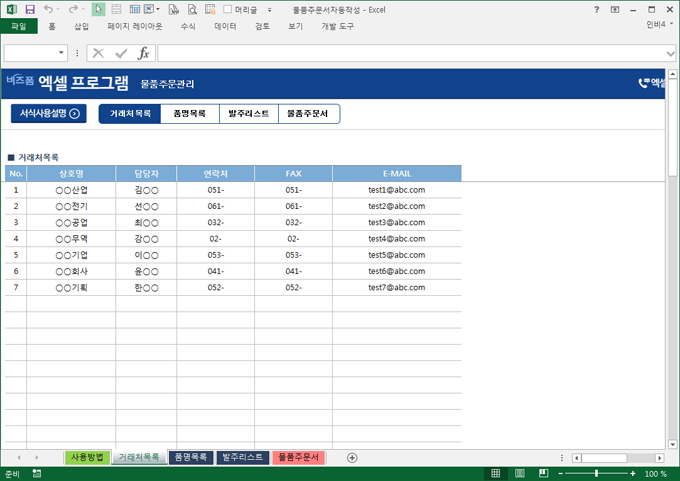Click the macro record icon in status bar
The image size is (680, 481).
pyautogui.click(x=37, y=473)
